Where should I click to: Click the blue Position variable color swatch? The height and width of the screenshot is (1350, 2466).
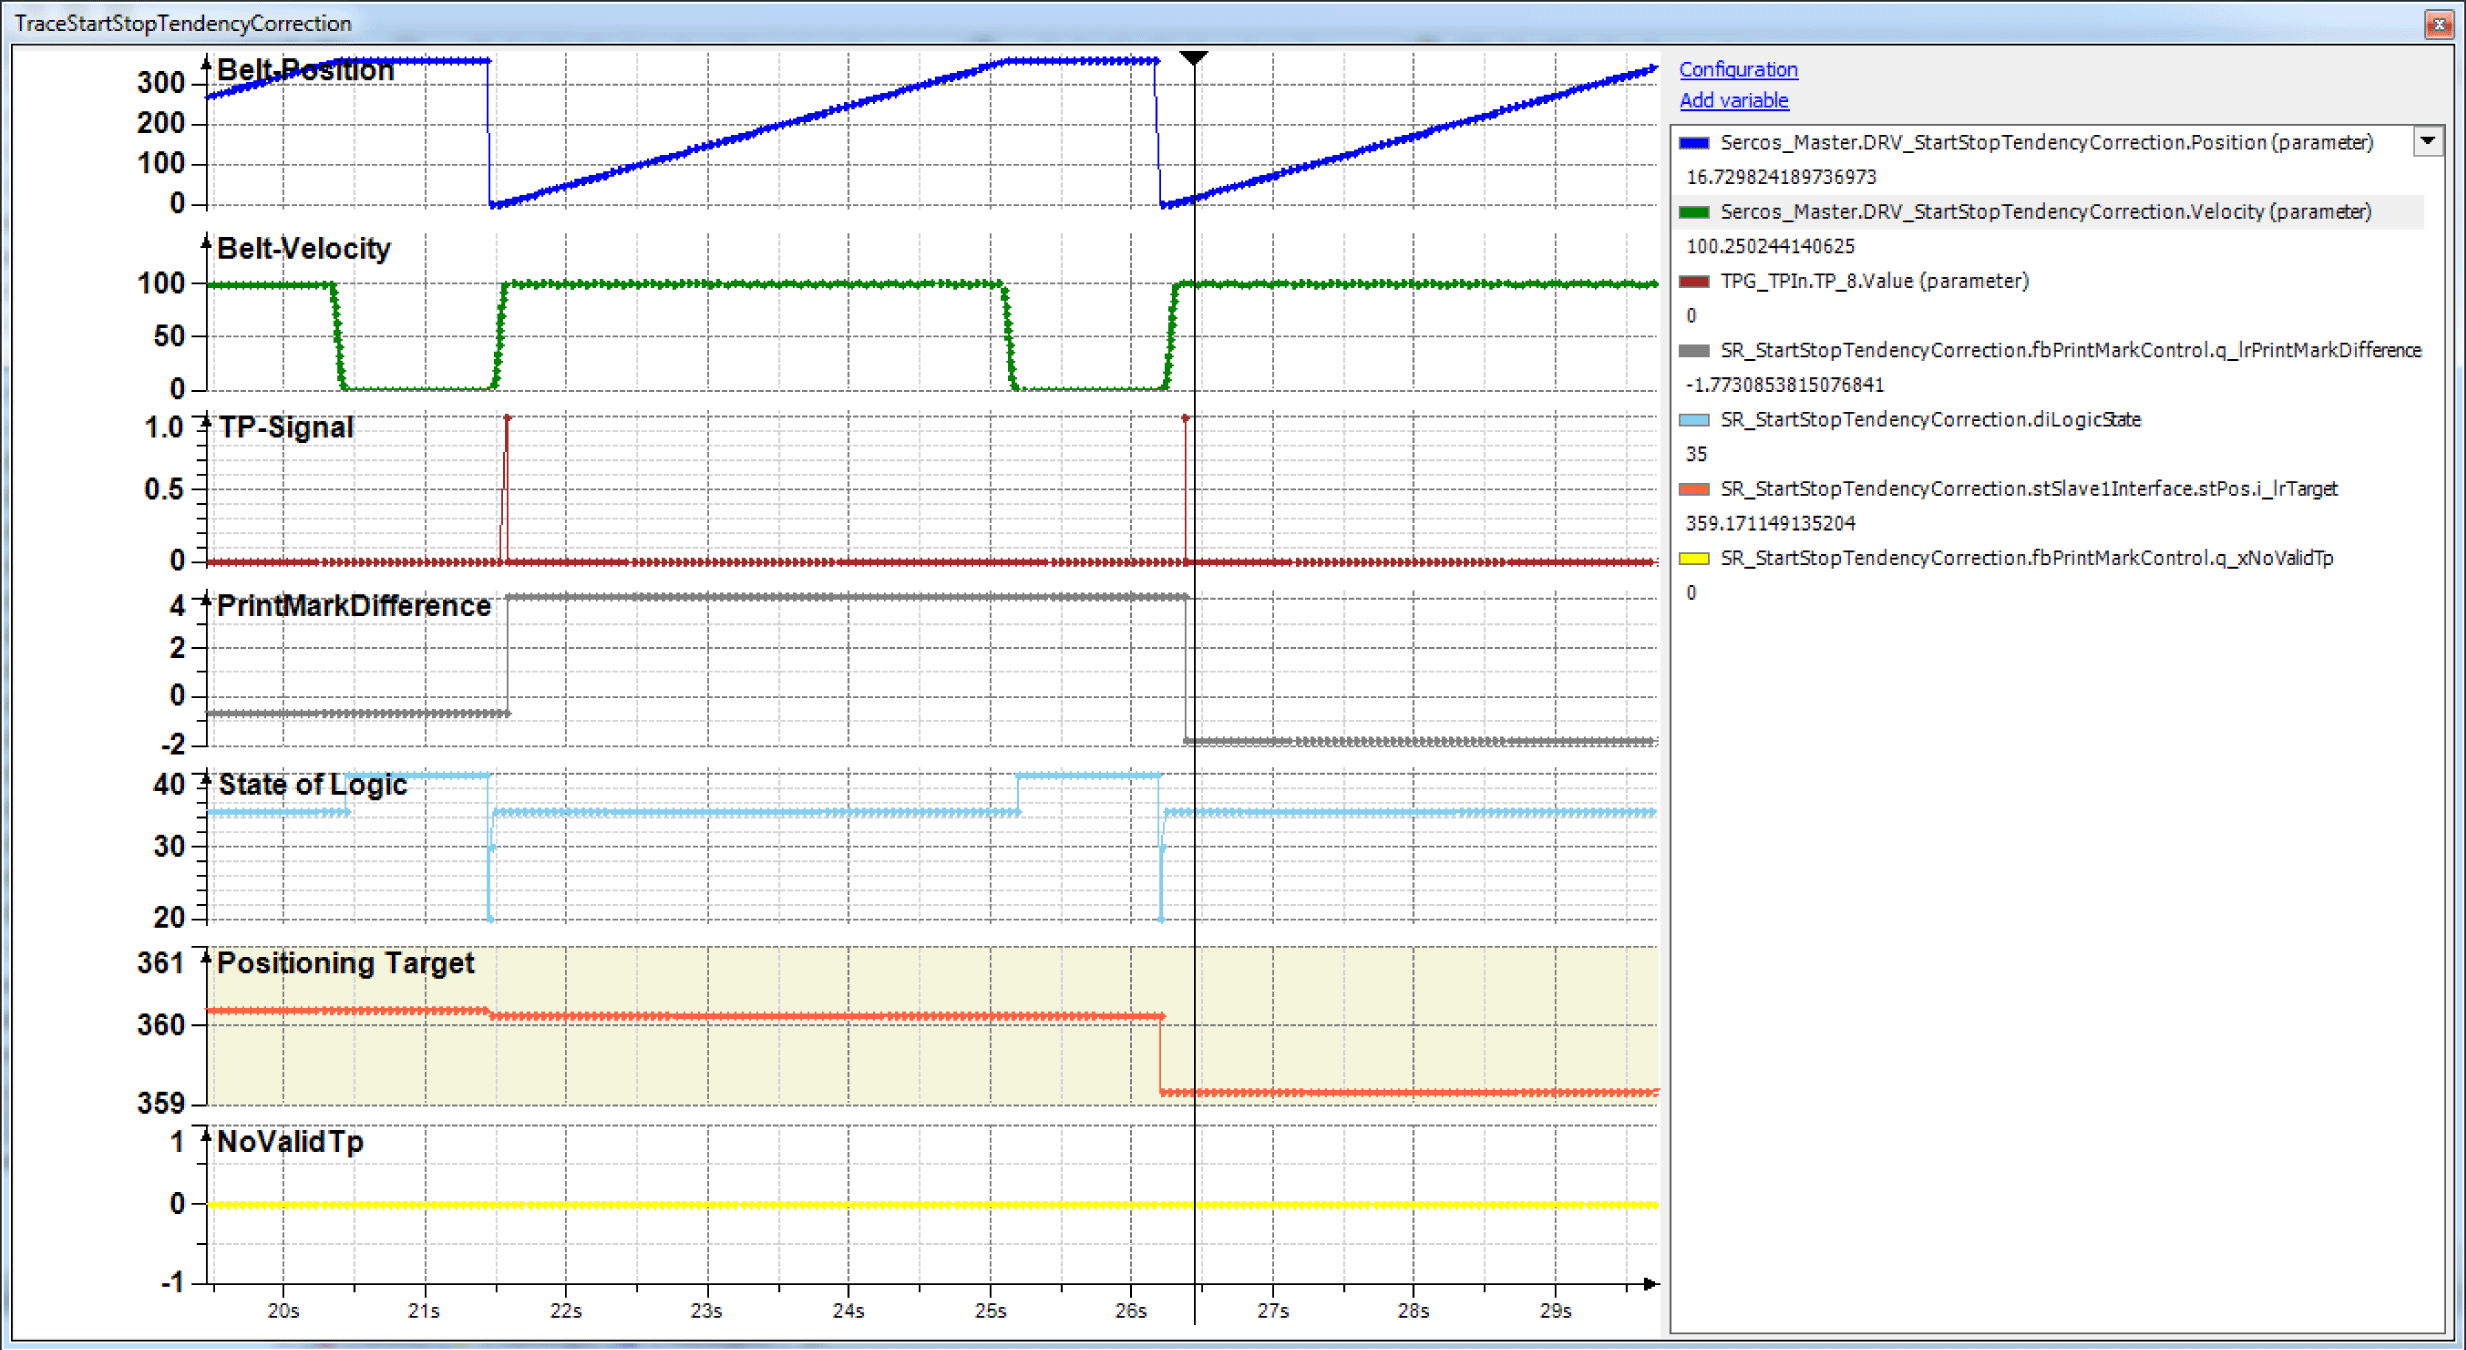(x=1693, y=143)
